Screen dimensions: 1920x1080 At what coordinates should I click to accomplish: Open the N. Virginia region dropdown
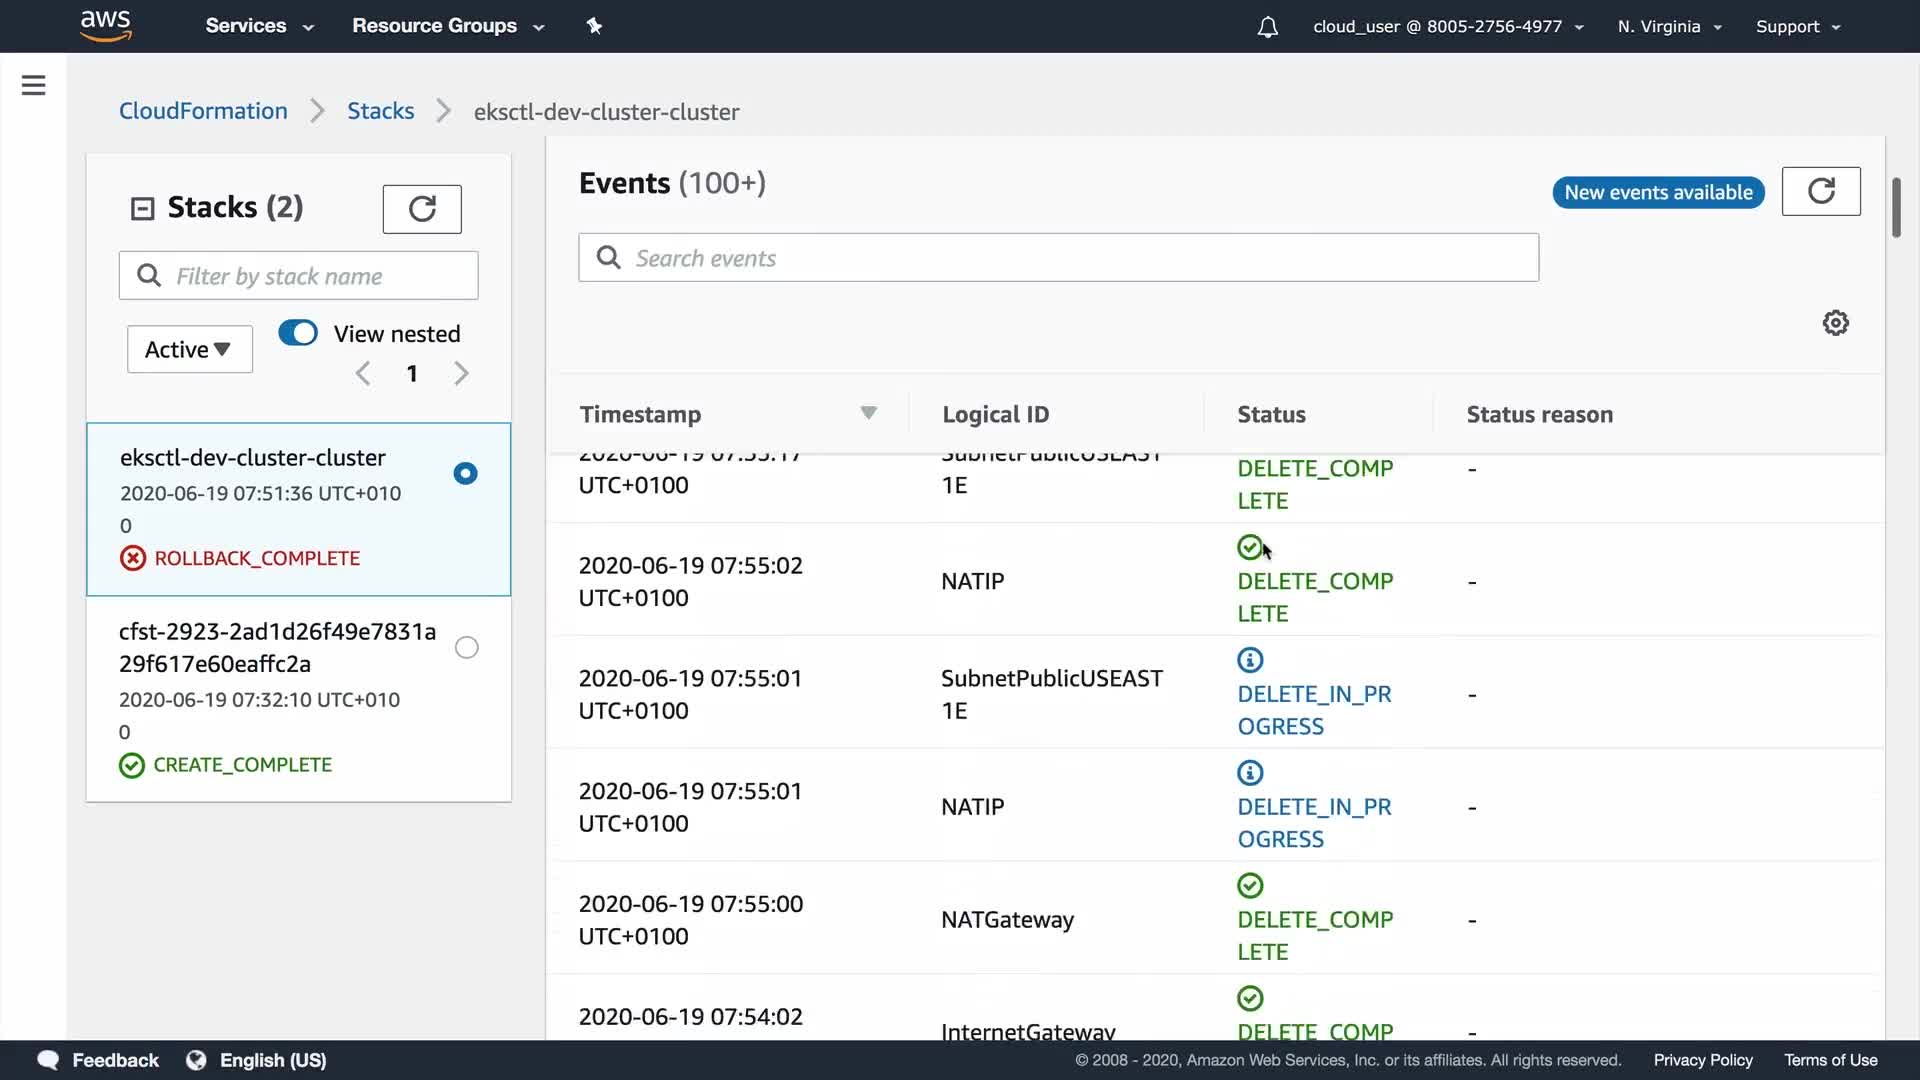pyautogui.click(x=1668, y=27)
